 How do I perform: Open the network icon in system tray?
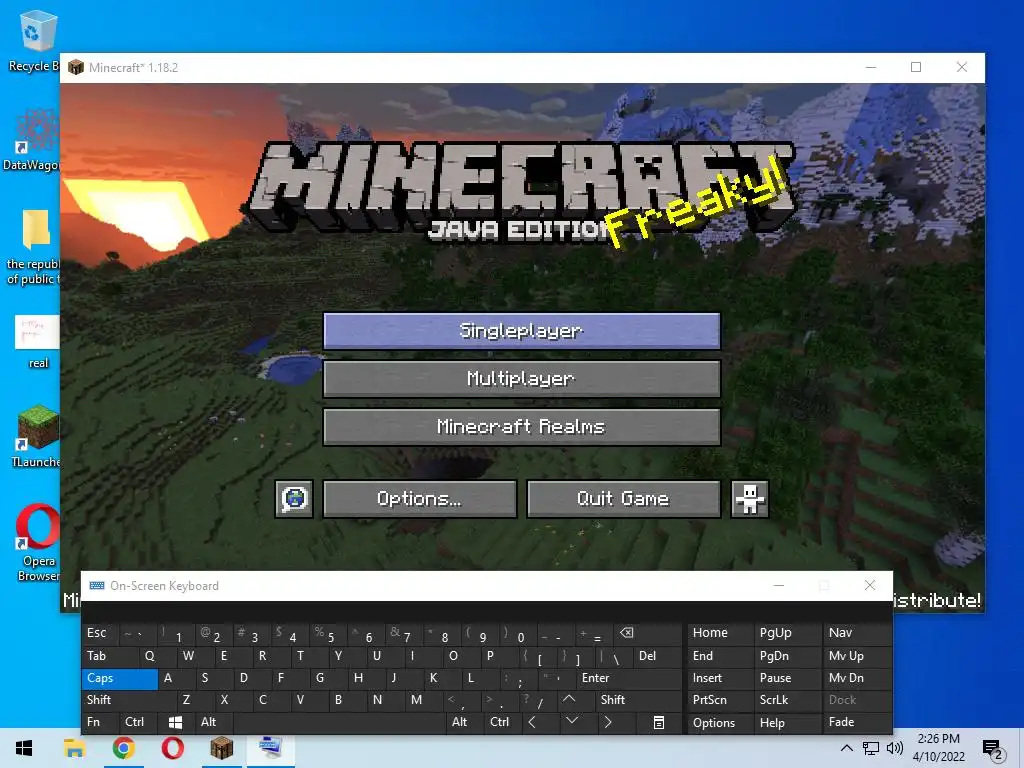(871, 748)
